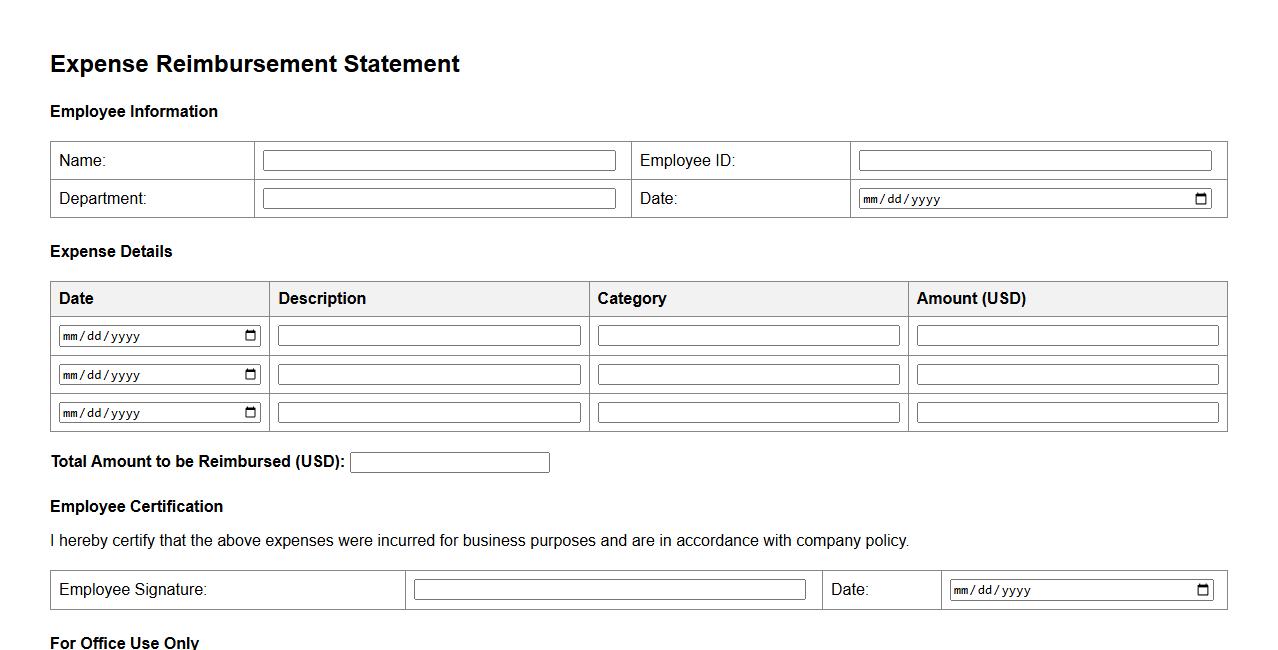Click first row Description field
1278x650 pixels.
click(429, 336)
